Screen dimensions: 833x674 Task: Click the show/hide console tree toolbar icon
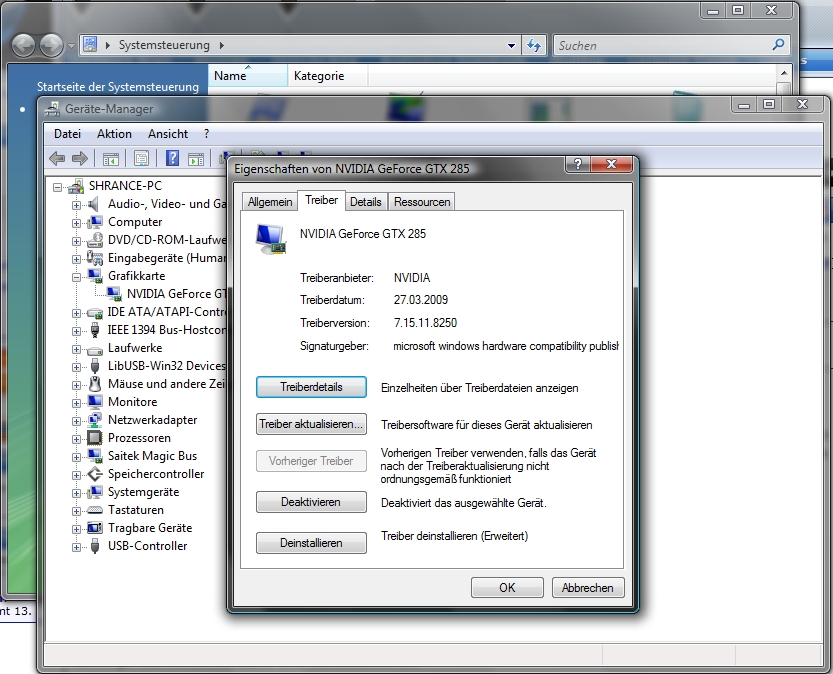[x=111, y=158]
